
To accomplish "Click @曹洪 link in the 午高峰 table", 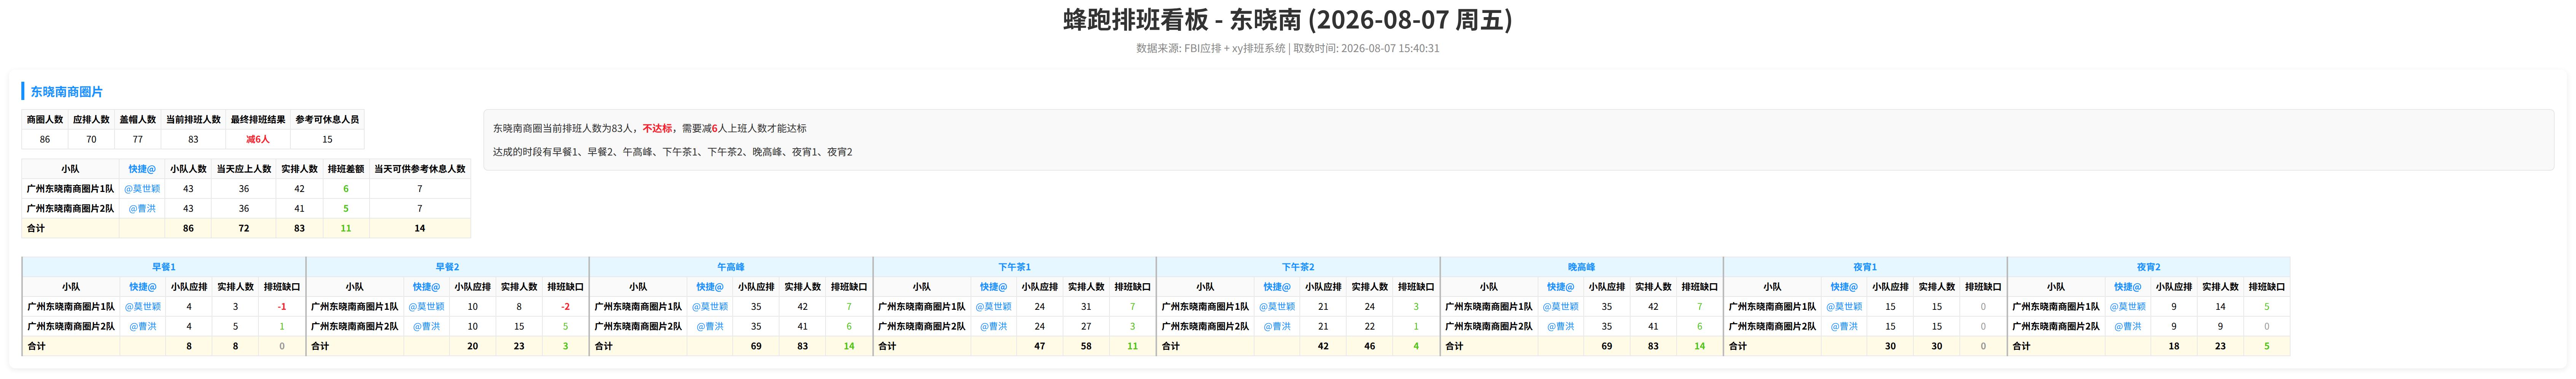I will pos(710,327).
